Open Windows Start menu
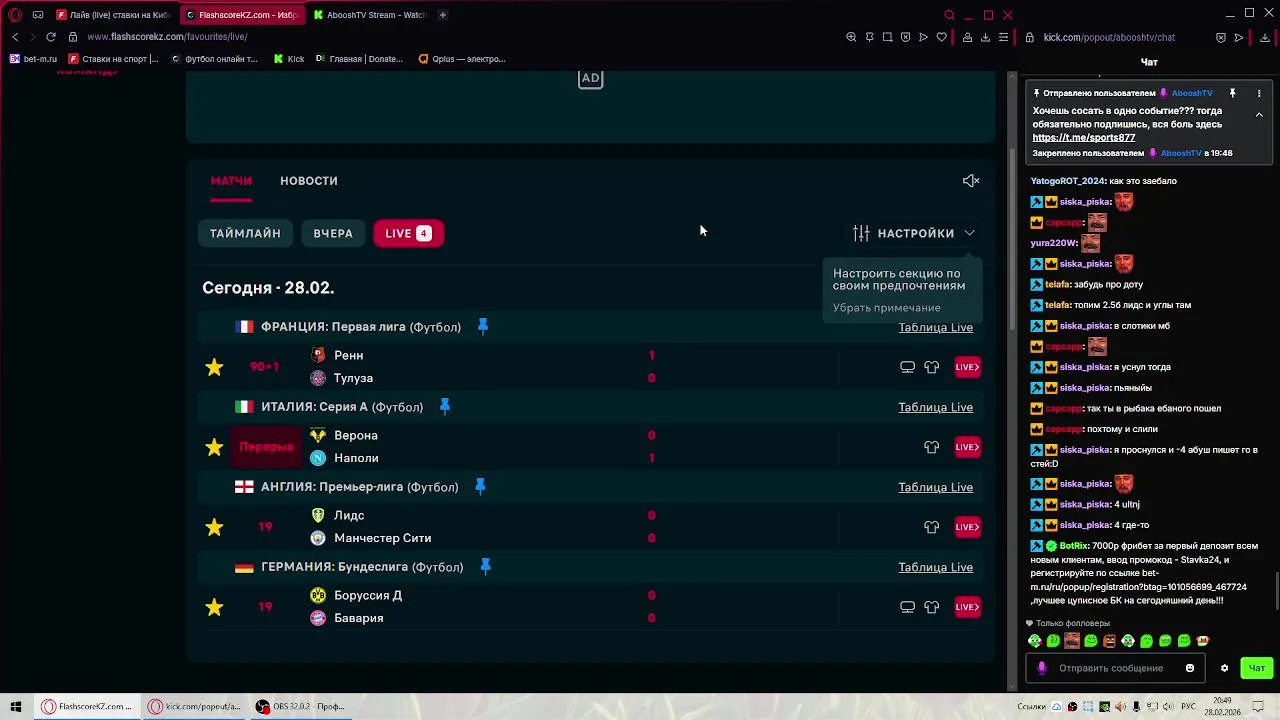This screenshot has width=1280, height=720. pos(16,707)
